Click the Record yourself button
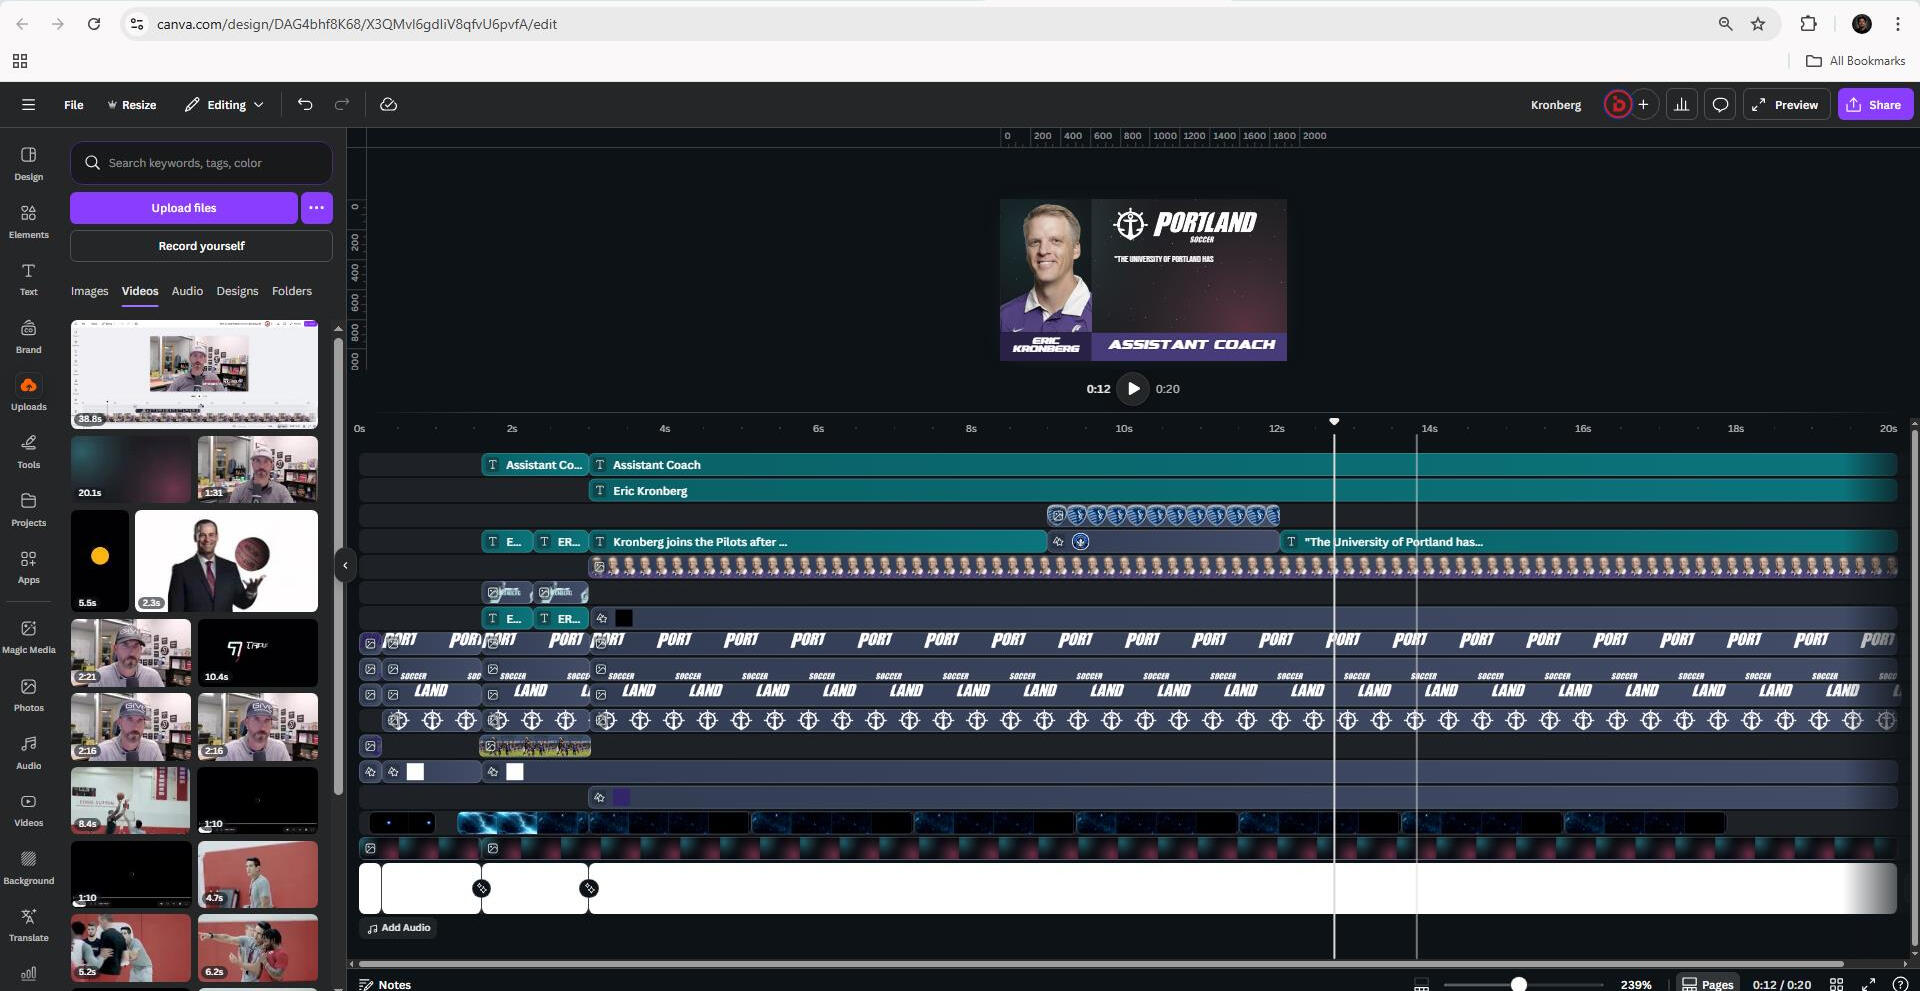The height and width of the screenshot is (991, 1920). coord(201,246)
